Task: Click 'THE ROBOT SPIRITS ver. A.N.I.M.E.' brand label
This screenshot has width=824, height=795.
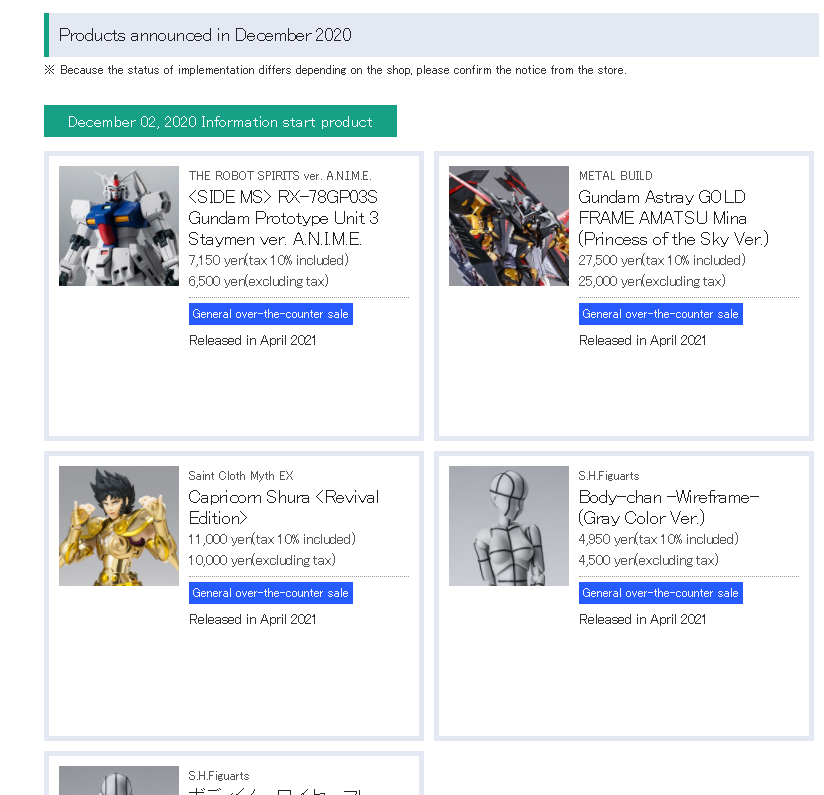Action: [280, 175]
